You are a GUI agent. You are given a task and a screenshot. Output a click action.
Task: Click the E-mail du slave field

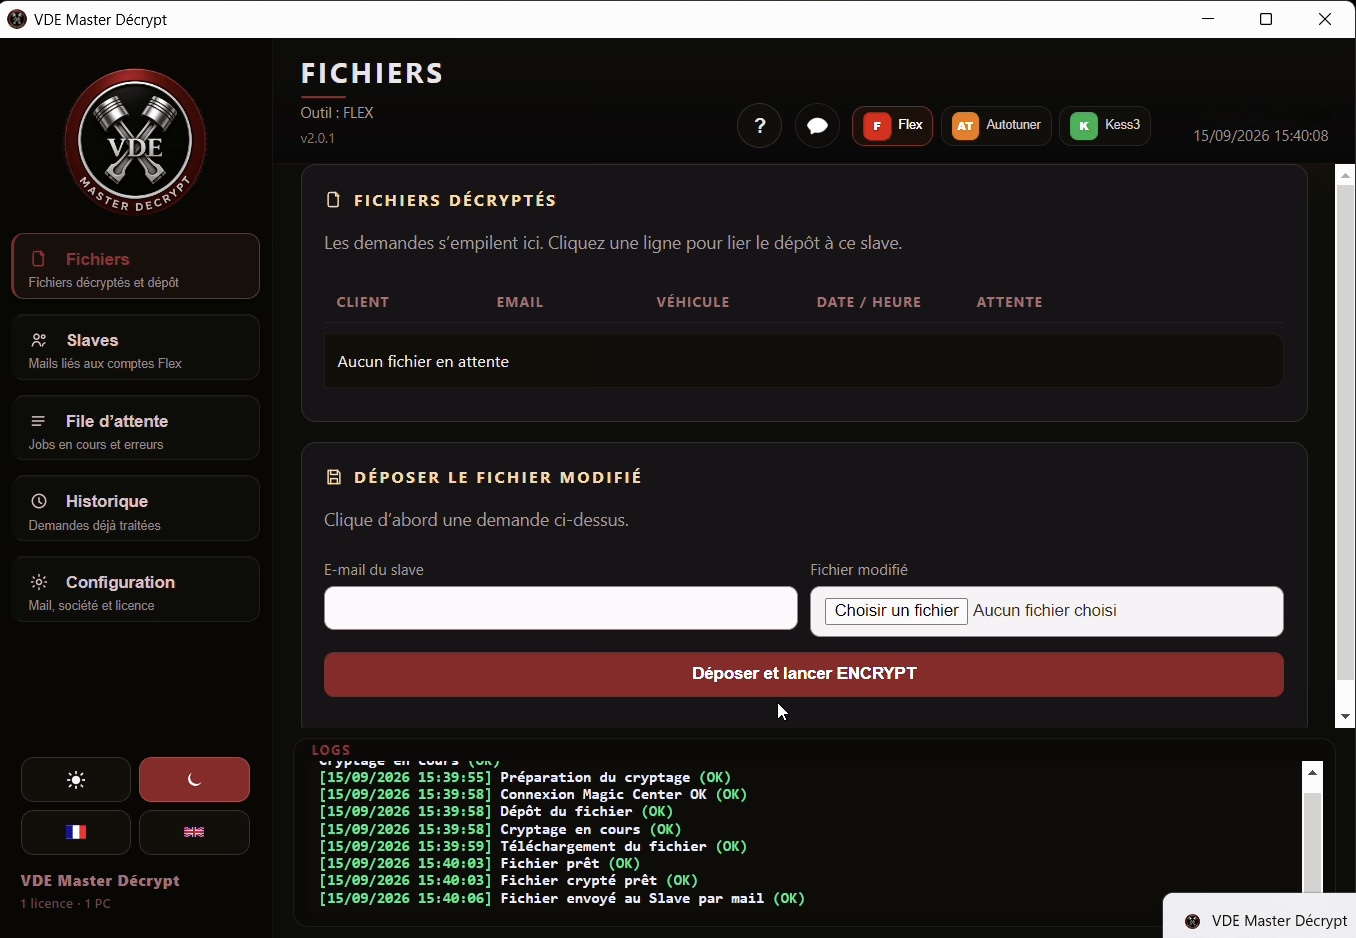561,609
